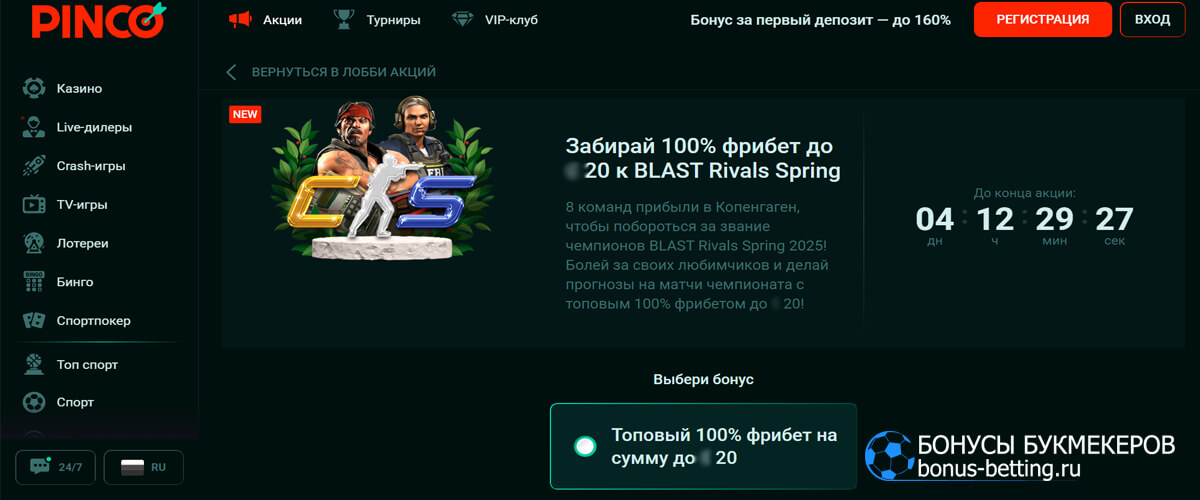Open Спортпокер cards icon
This screenshot has width=1200, height=500.
pyautogui.click(x=34, y=321)
